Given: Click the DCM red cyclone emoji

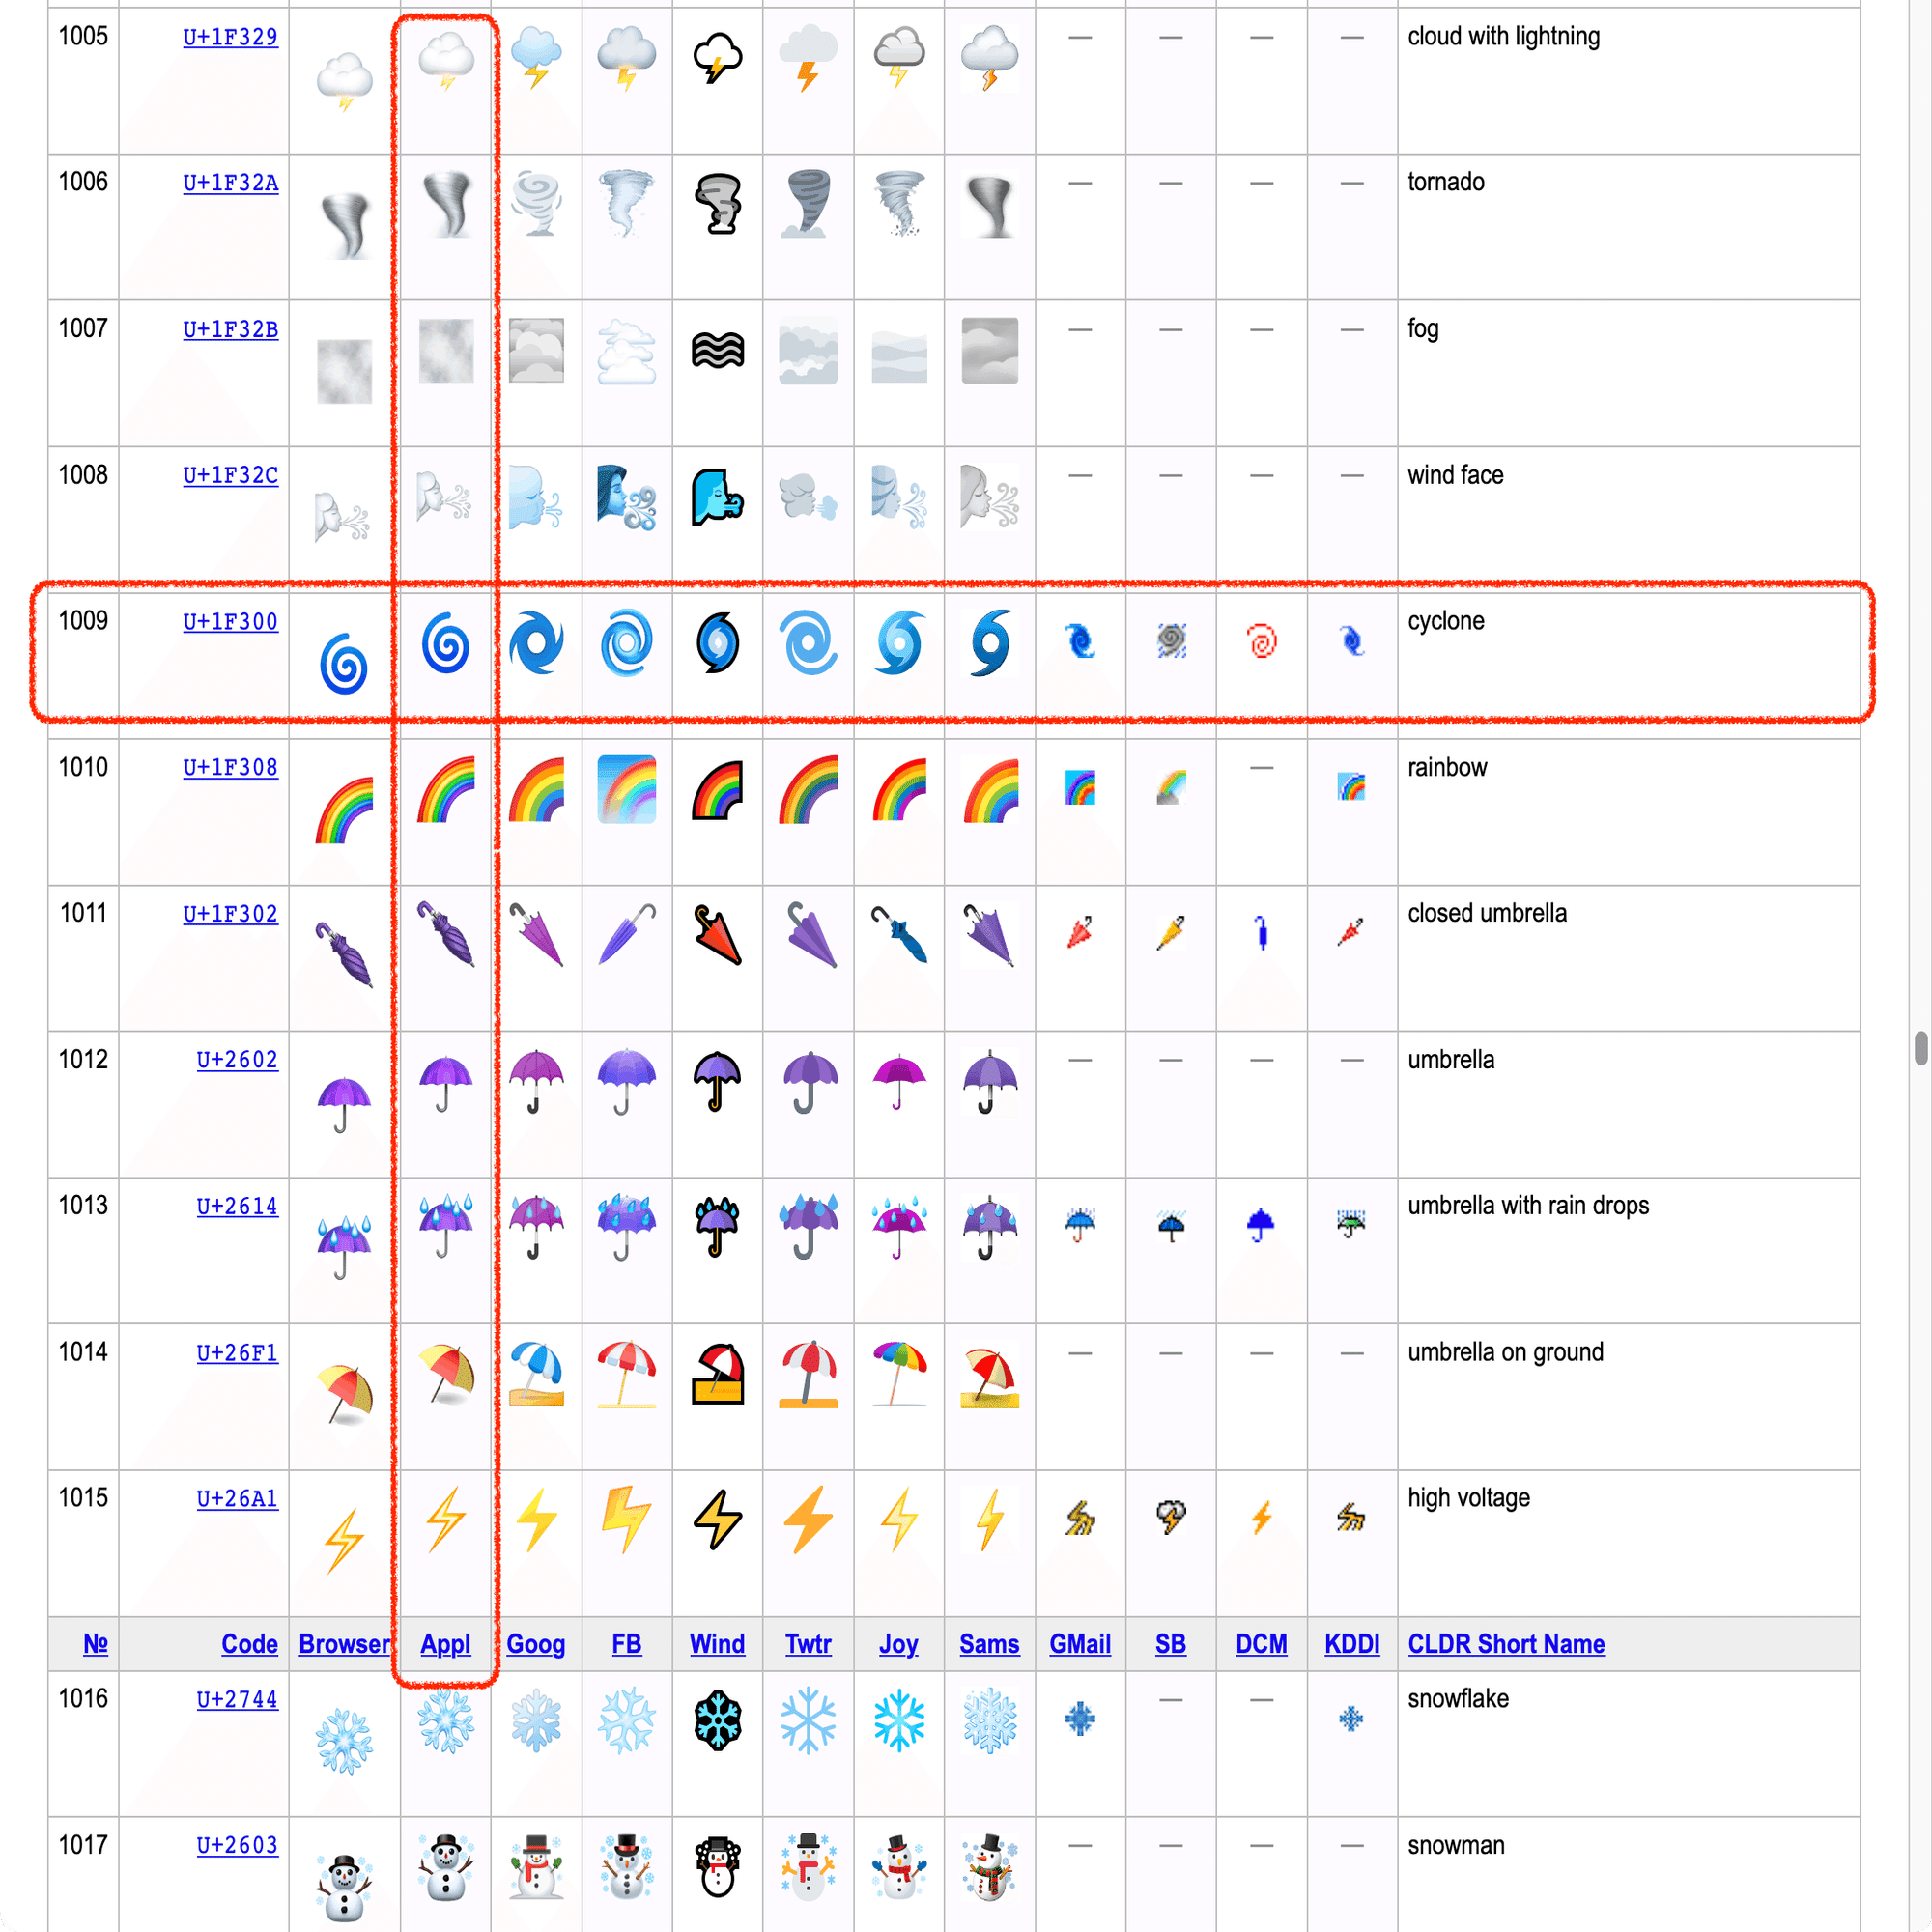Looking at the screenshot, I should tap(1261, 641).
